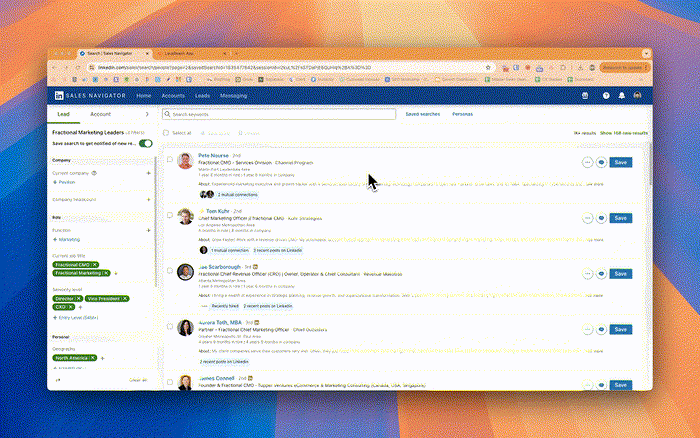700x438 pixels.
Task: Select Pete Nourse's checkbox
Action: click(x=170, y=159)
